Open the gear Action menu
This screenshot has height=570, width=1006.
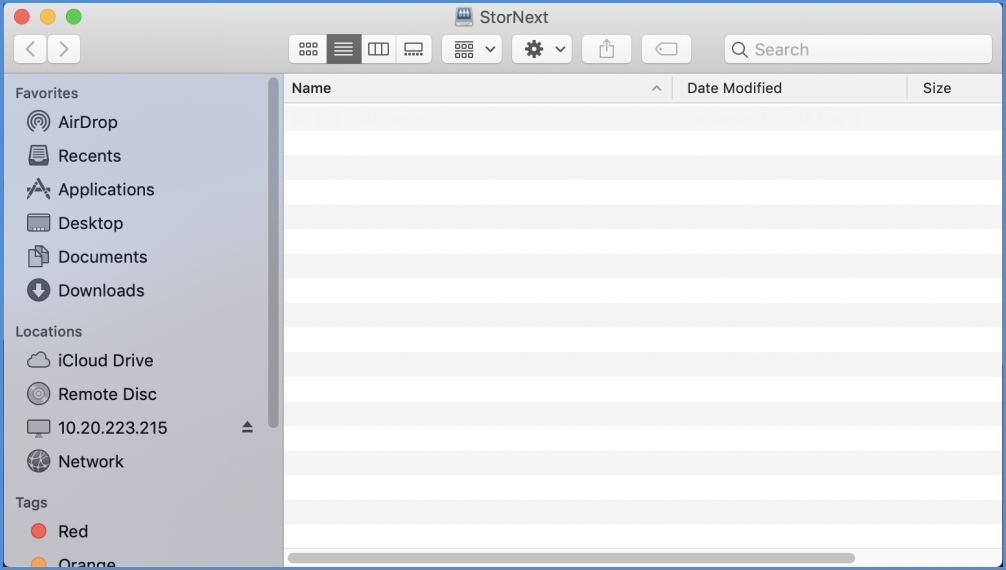pyautogui.click(x=542, y=49)
